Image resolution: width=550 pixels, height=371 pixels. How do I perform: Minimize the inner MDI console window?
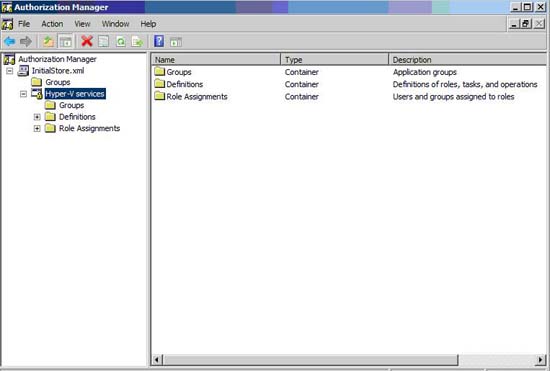tap(514, 24)
